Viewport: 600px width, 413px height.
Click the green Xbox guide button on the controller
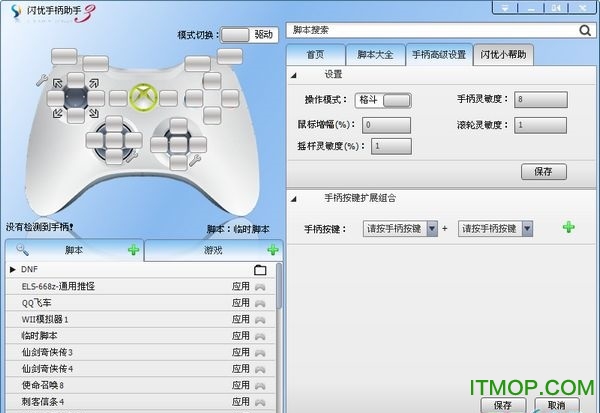143,98
